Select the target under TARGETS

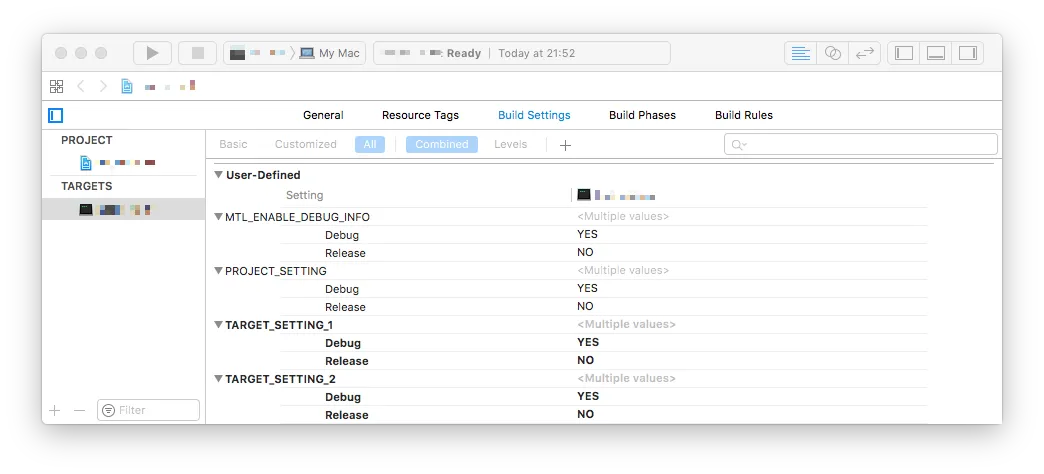pos(123,210)
